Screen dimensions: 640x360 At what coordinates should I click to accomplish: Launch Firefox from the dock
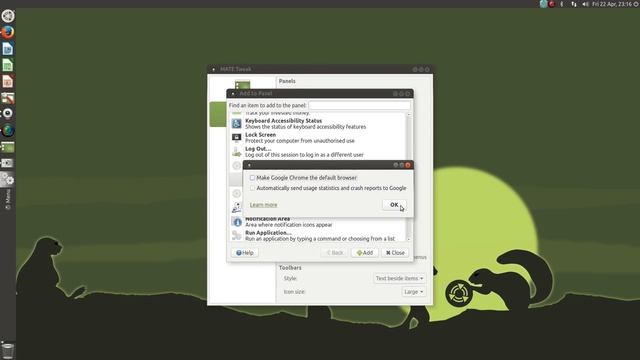click(8, 32)
